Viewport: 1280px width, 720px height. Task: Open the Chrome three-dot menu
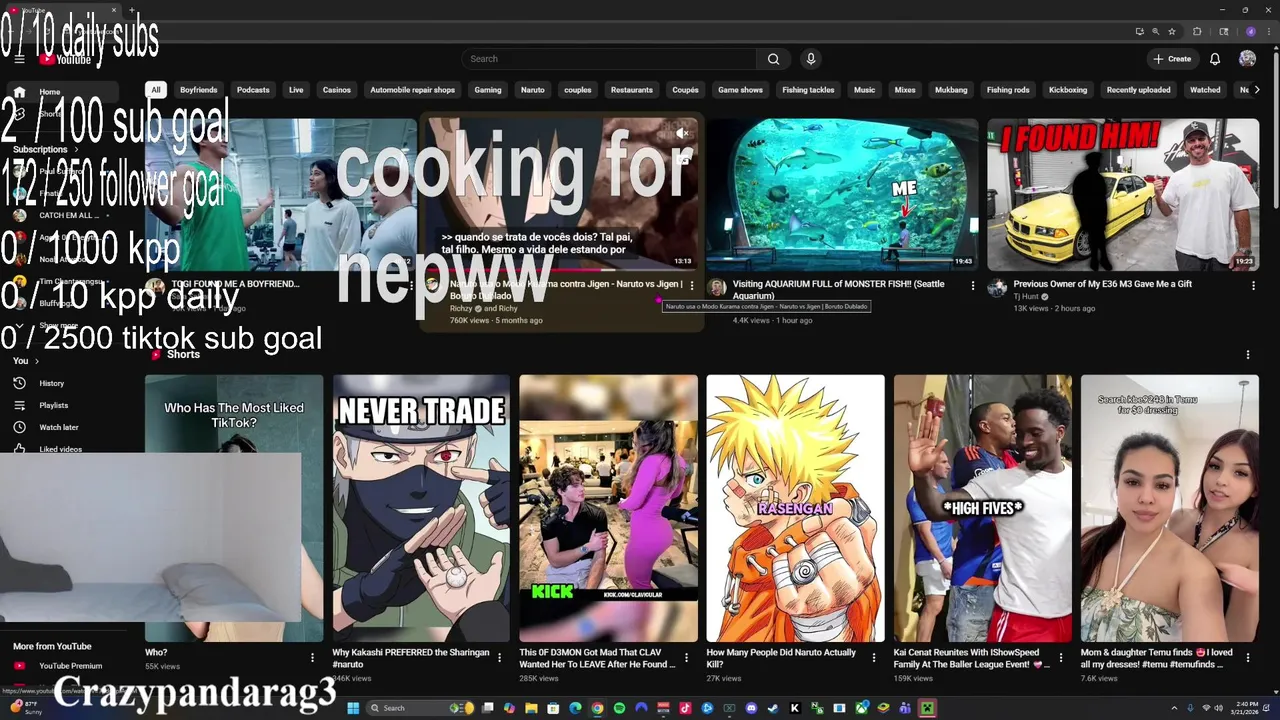tap(1267, 31)
